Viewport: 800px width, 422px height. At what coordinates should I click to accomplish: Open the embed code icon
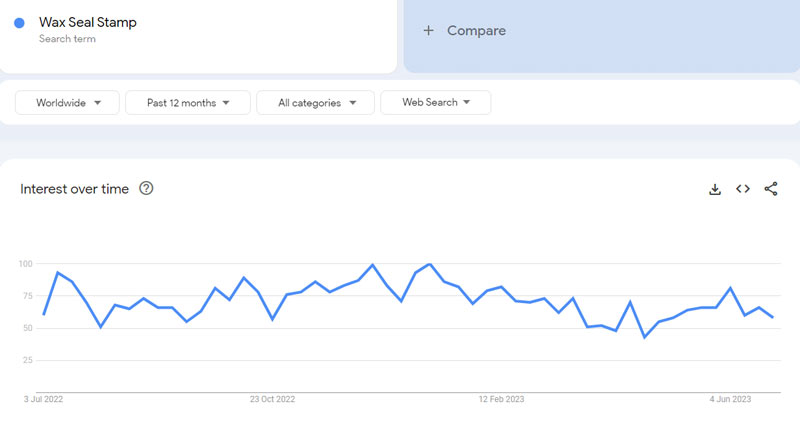coord(743,189)
